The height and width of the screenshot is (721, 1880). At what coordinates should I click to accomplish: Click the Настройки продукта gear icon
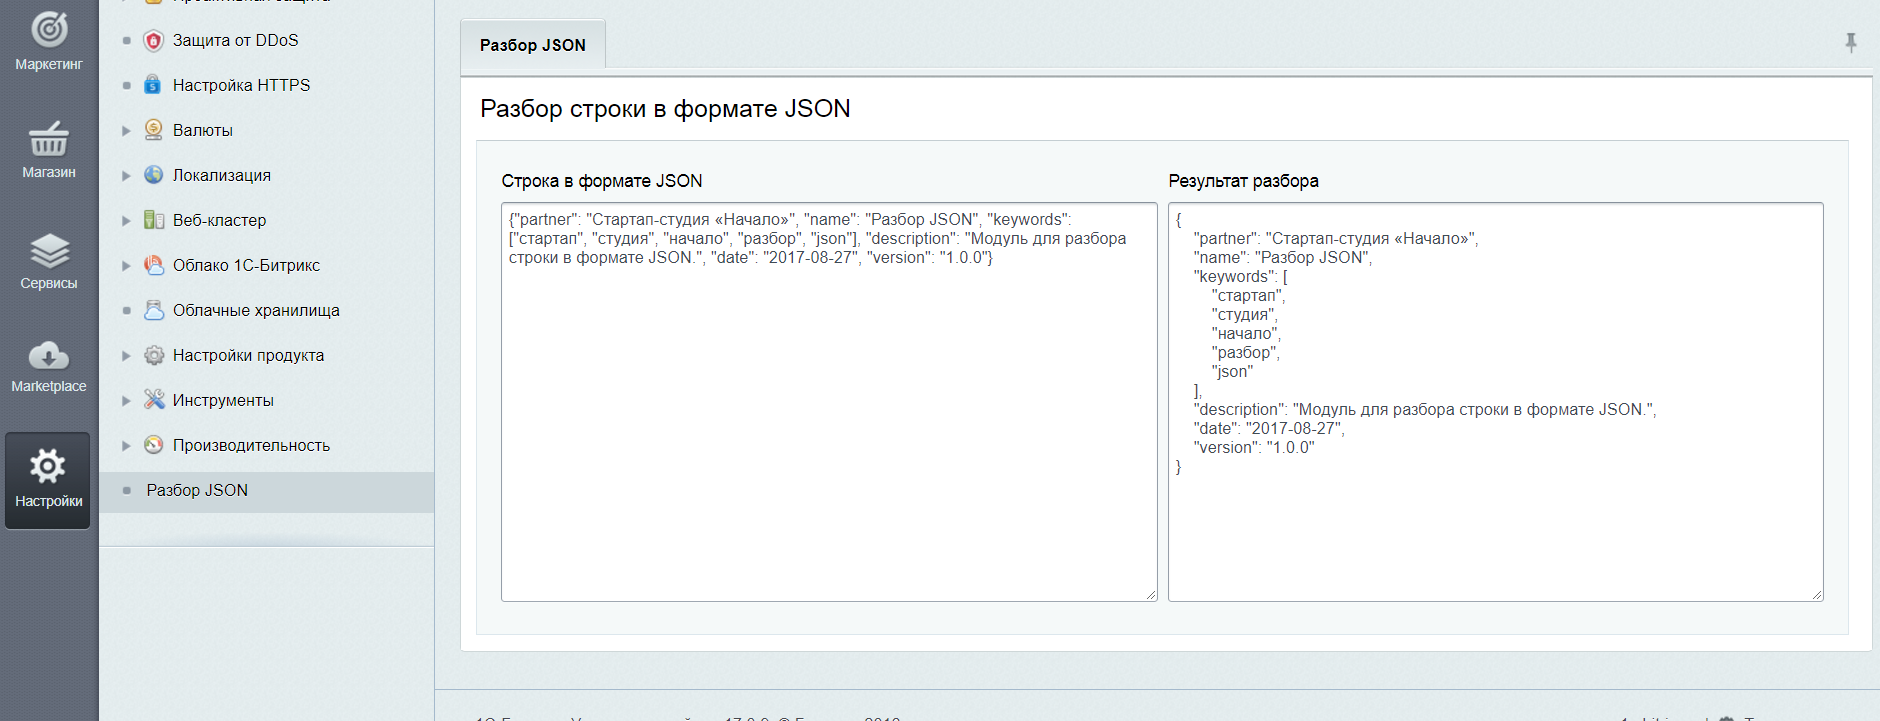pyautogui.click(x=153, y=355)
